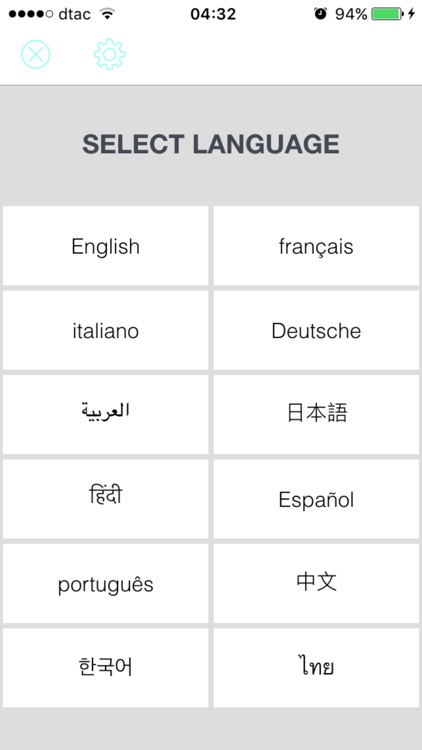Tap the circled X close icon
422x750 pixels.
point(36,54)
